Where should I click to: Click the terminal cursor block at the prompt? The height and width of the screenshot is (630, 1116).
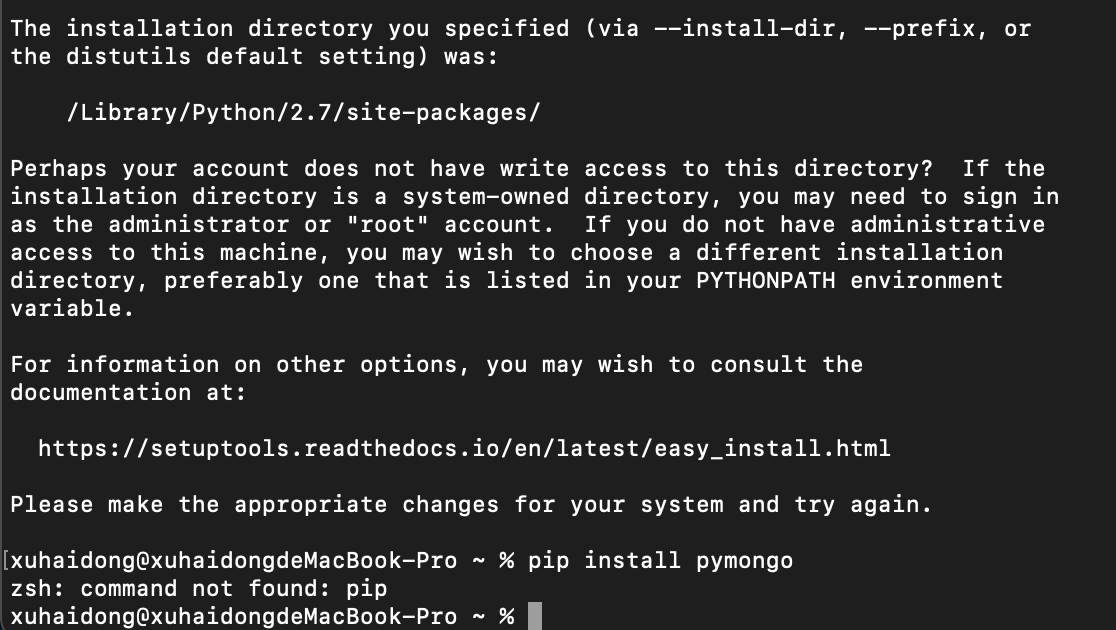pos(534,616)
